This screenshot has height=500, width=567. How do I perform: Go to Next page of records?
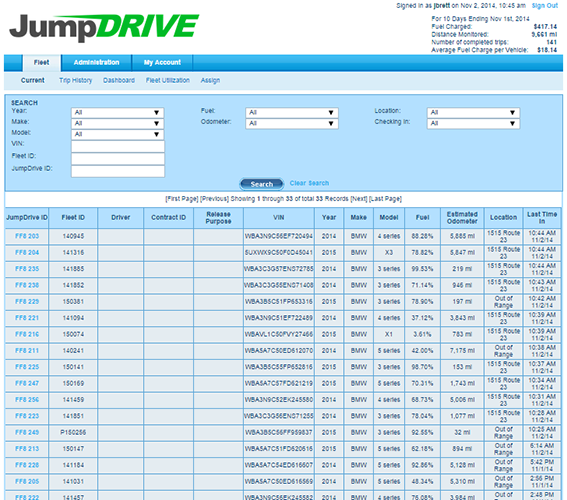point(359,199)
